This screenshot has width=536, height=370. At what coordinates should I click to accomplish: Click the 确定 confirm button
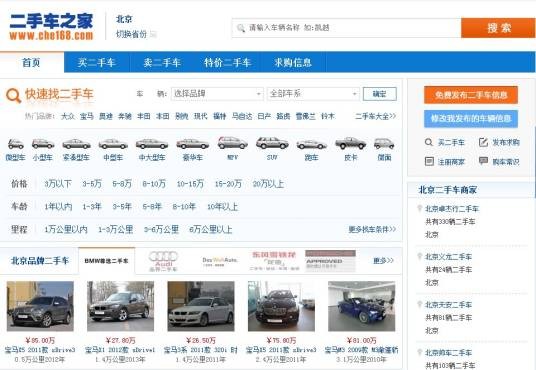(379, 94)
